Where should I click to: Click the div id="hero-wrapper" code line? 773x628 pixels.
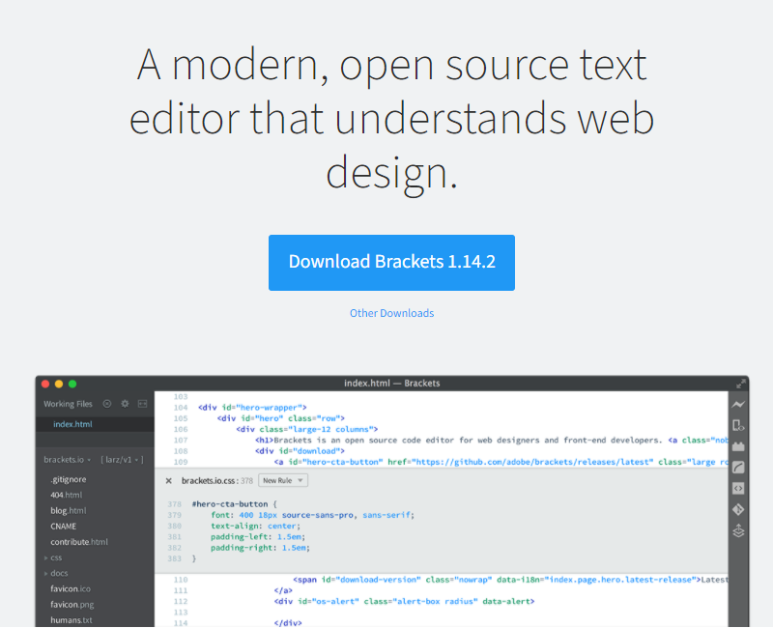[x=252, y=408]
